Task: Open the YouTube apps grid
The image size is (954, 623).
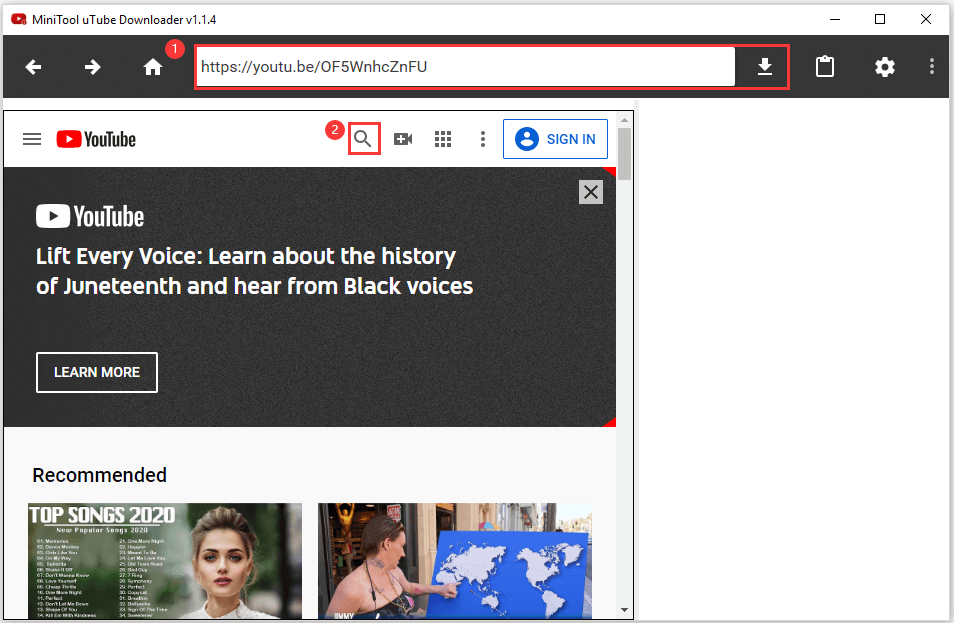Action: point(443,139)
